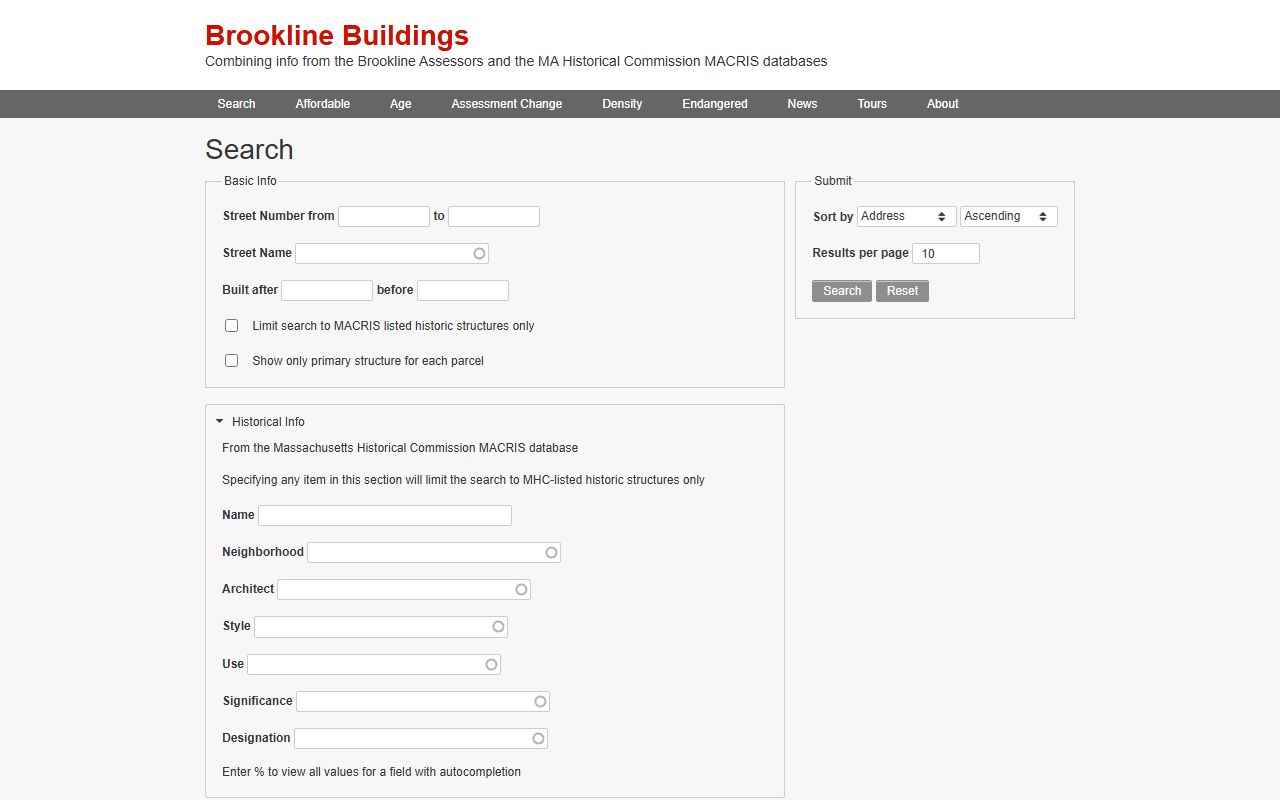The width and height of the screenshot is (1280, 800).
Task: Click the Street Name field circle icon
Action: pyautogui.click(x=479, y=253)
